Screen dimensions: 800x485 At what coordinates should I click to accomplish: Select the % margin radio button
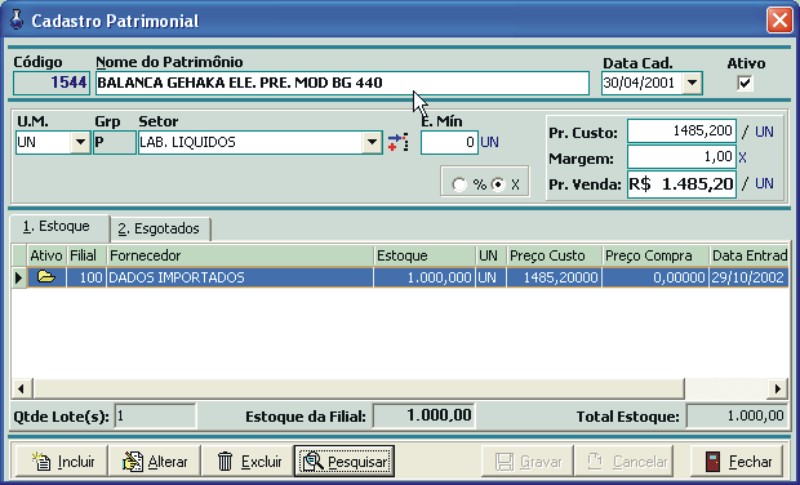click(459, 184)
